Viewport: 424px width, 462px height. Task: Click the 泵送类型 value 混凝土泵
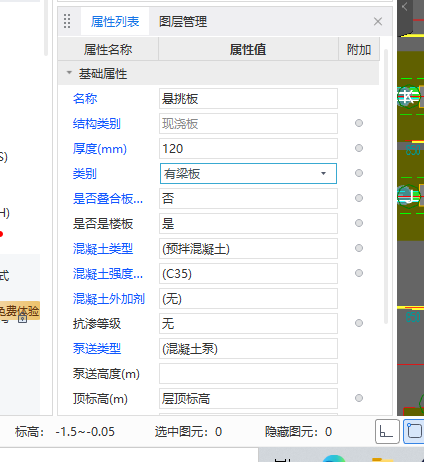tap(248, 349)
